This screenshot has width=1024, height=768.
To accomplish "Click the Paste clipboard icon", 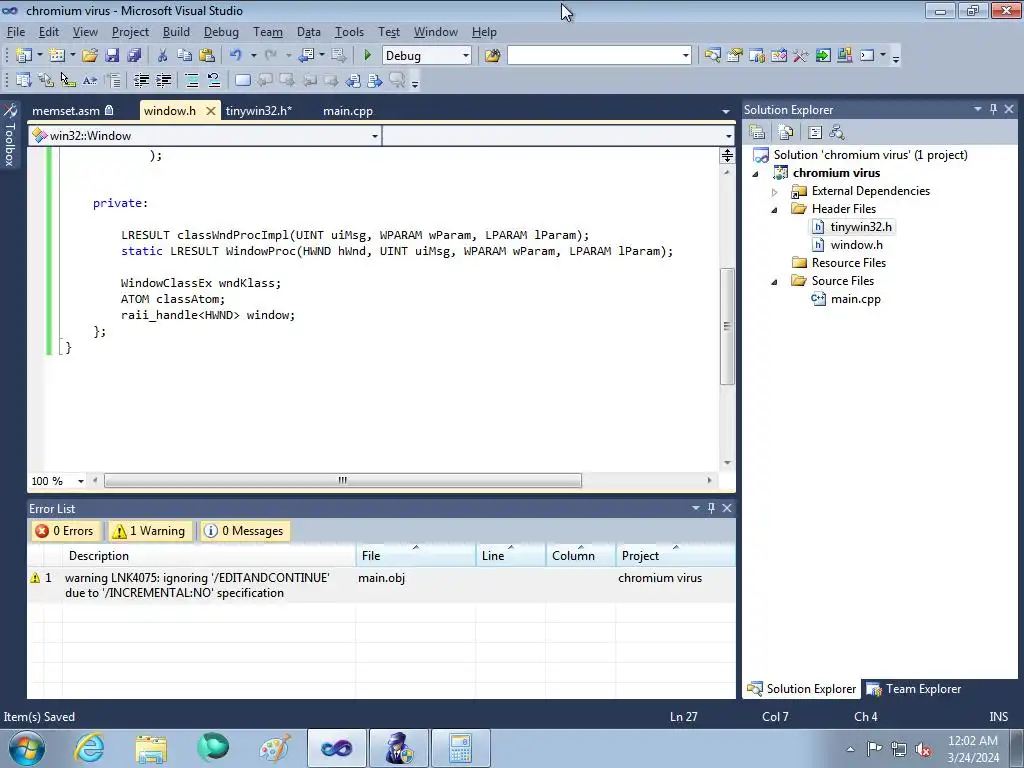I will tap(207, 56).
